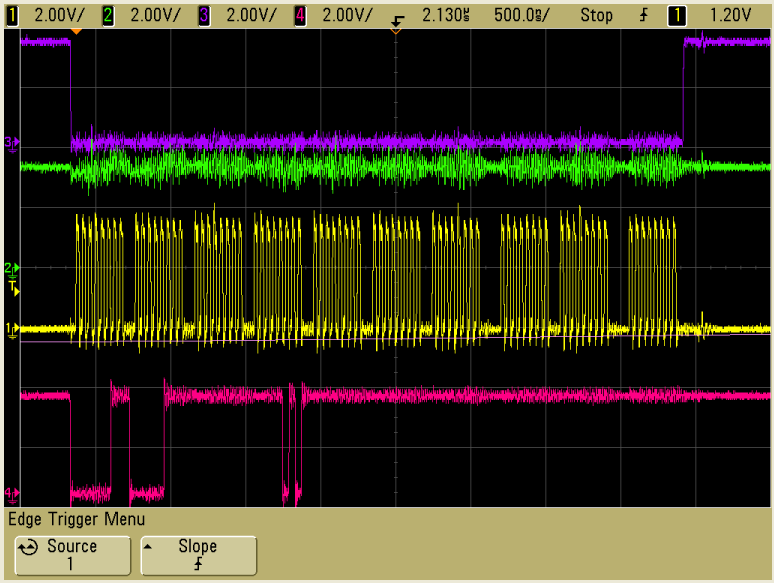Viewport: 774px width, 583px height.
Task: Click channel 4 scale 2.00V/ value
Action: 347,15
